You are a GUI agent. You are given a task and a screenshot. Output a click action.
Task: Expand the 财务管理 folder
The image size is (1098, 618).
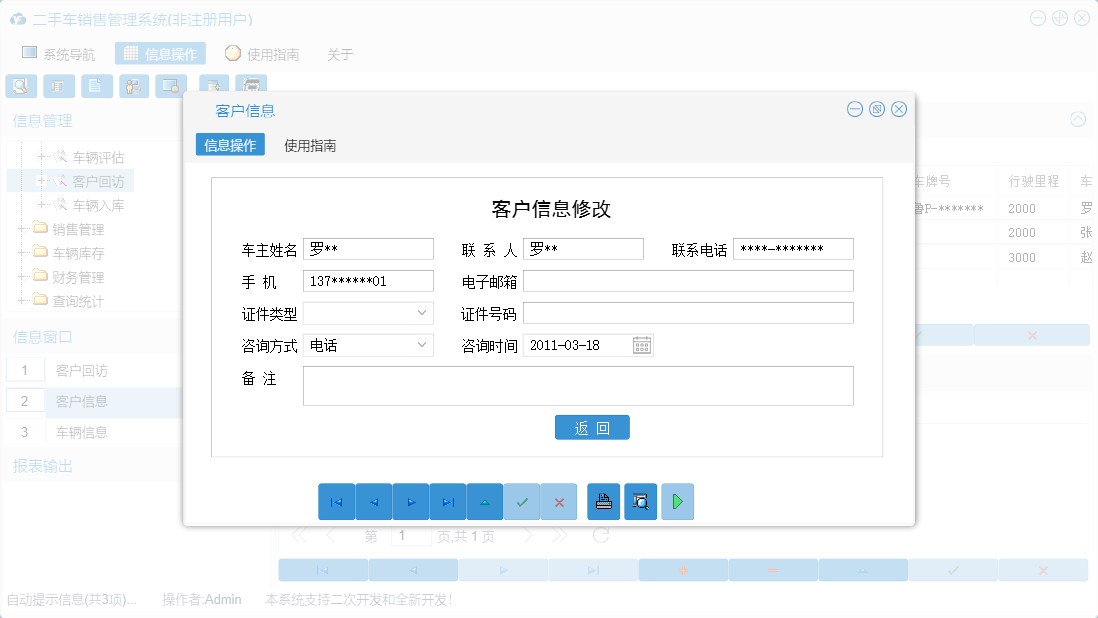(x=24, y=277)
